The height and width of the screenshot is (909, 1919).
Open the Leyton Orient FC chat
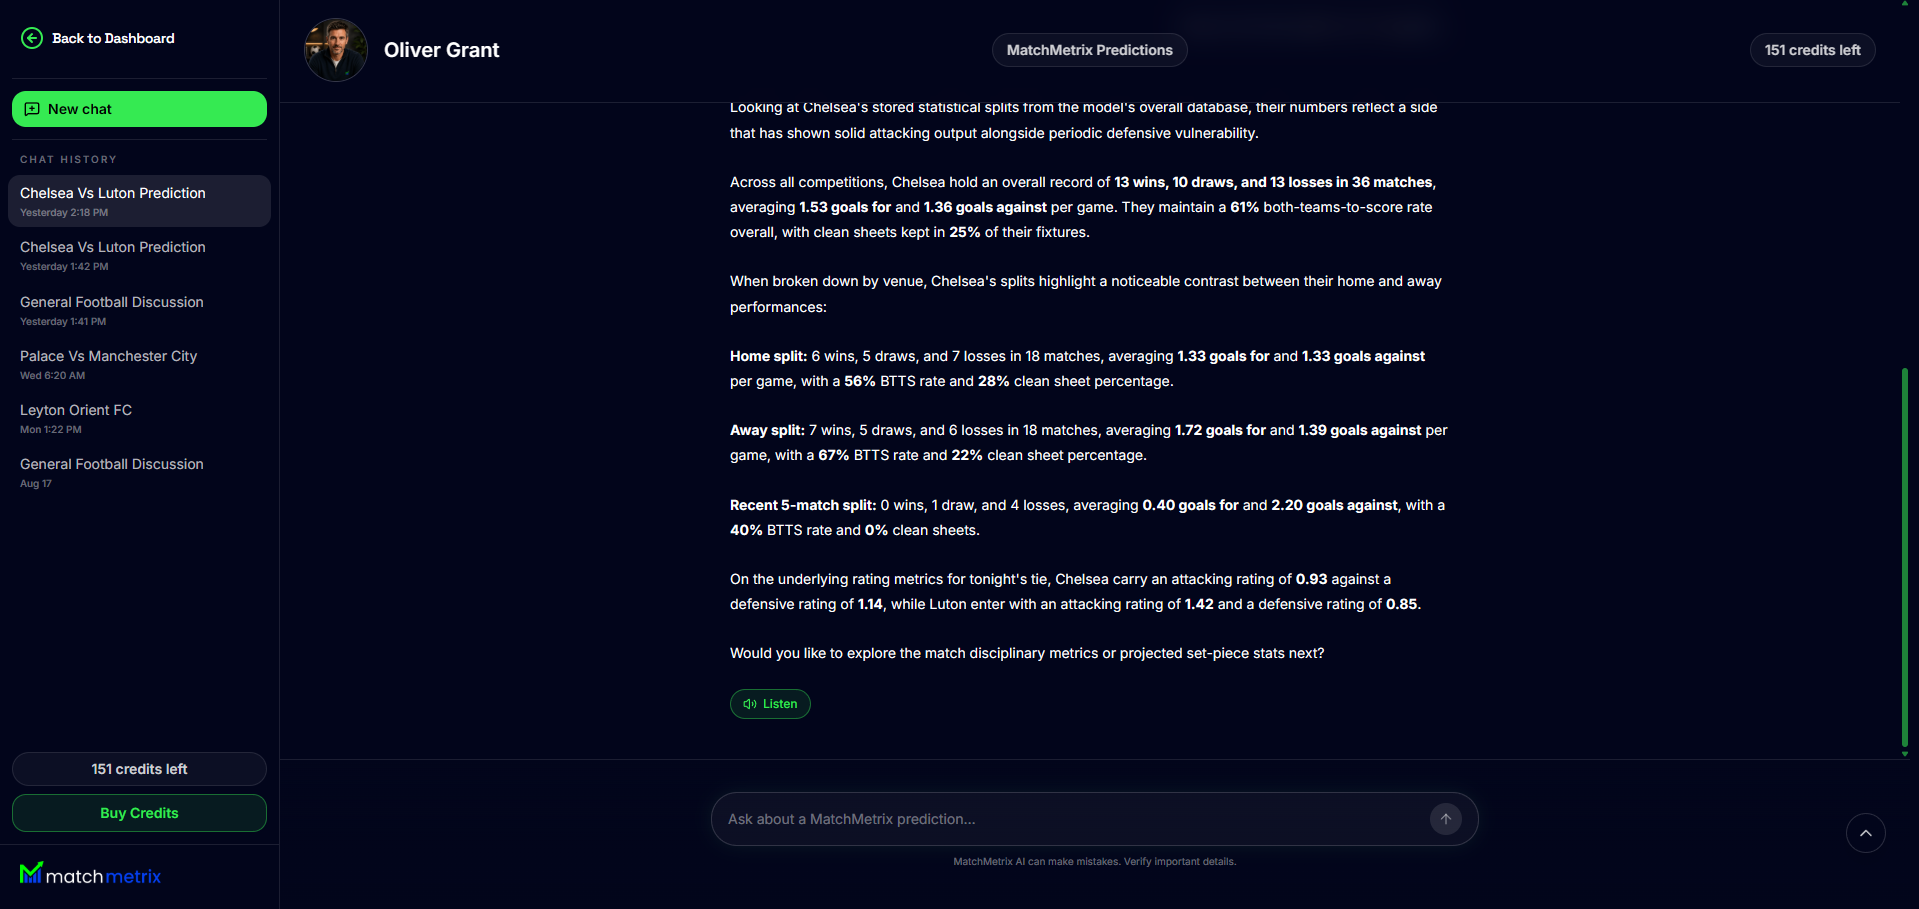coord(139,418)
